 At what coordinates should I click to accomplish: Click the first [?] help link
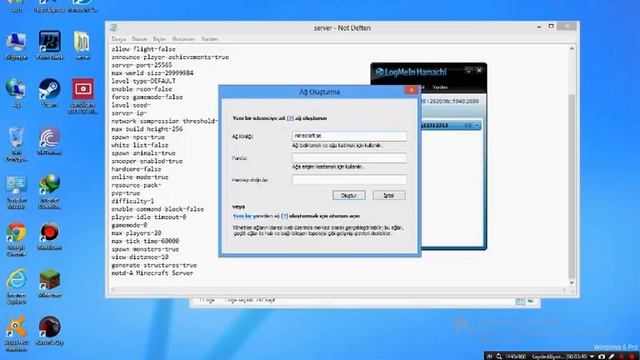(290, 118)
